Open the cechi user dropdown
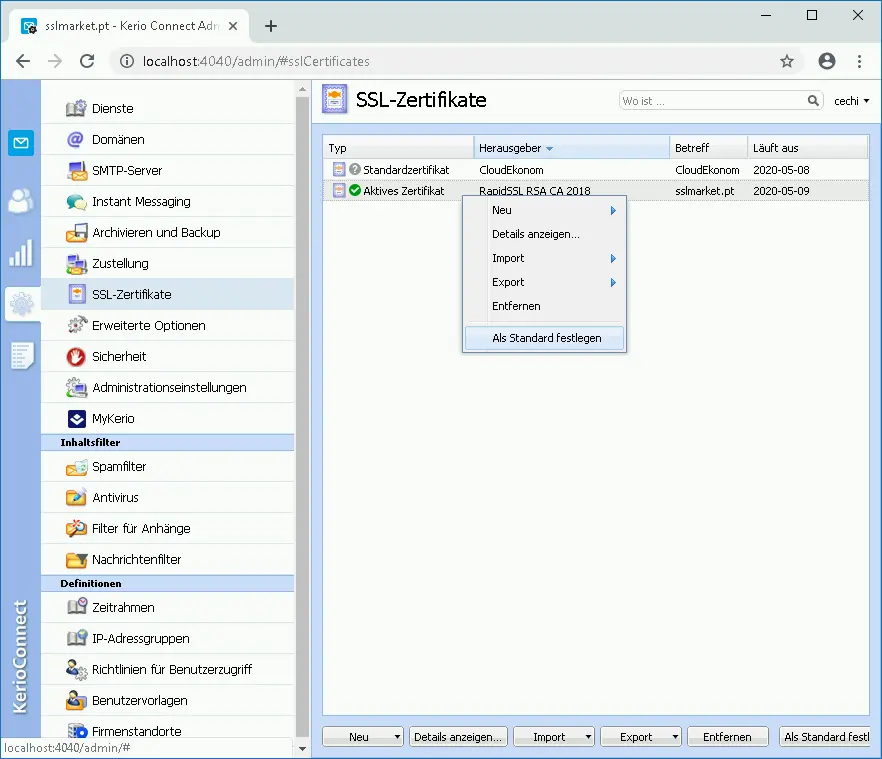Screen dimensions: 882x759 tap(851, 101)
